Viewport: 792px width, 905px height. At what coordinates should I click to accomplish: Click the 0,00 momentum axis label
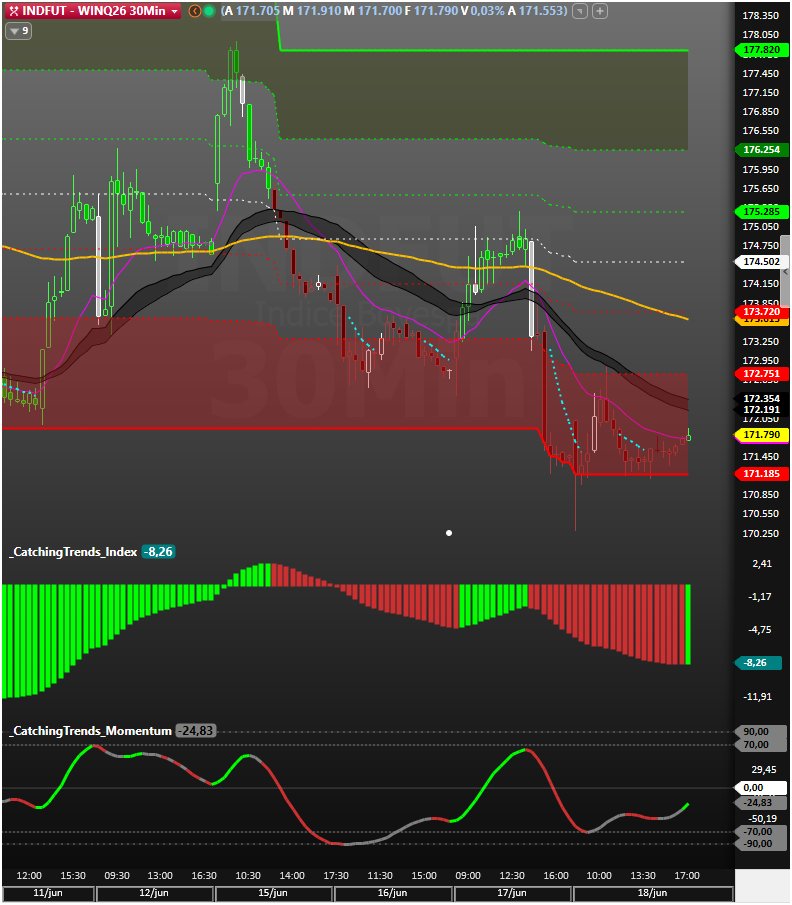click(761, 787)
